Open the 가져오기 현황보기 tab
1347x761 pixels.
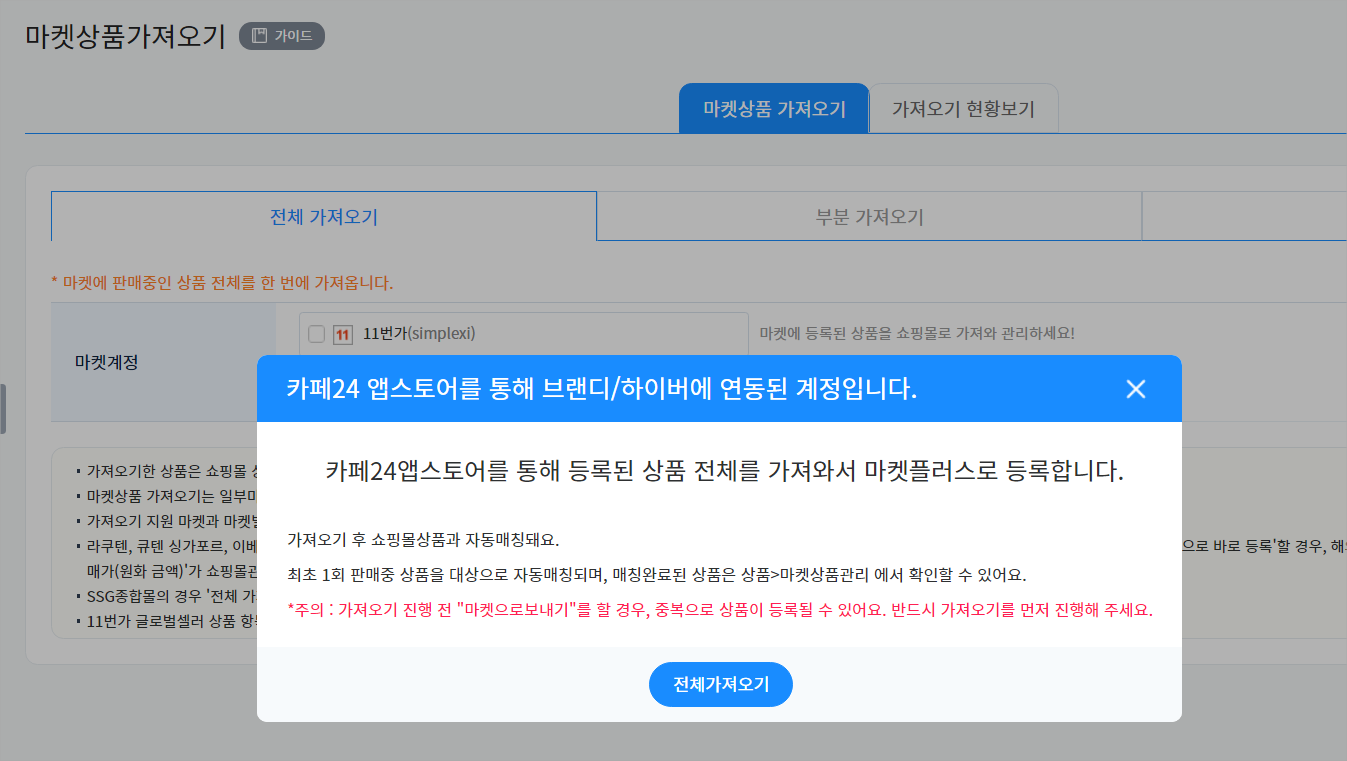pyautogui.click(x=963, y=109)
